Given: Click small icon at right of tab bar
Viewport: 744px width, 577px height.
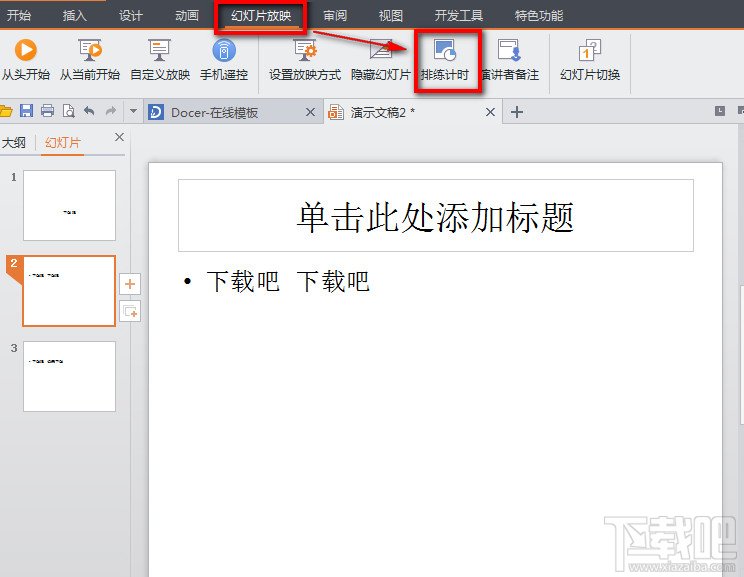Looking at the screenshot, I should click(x=720, y=111).
